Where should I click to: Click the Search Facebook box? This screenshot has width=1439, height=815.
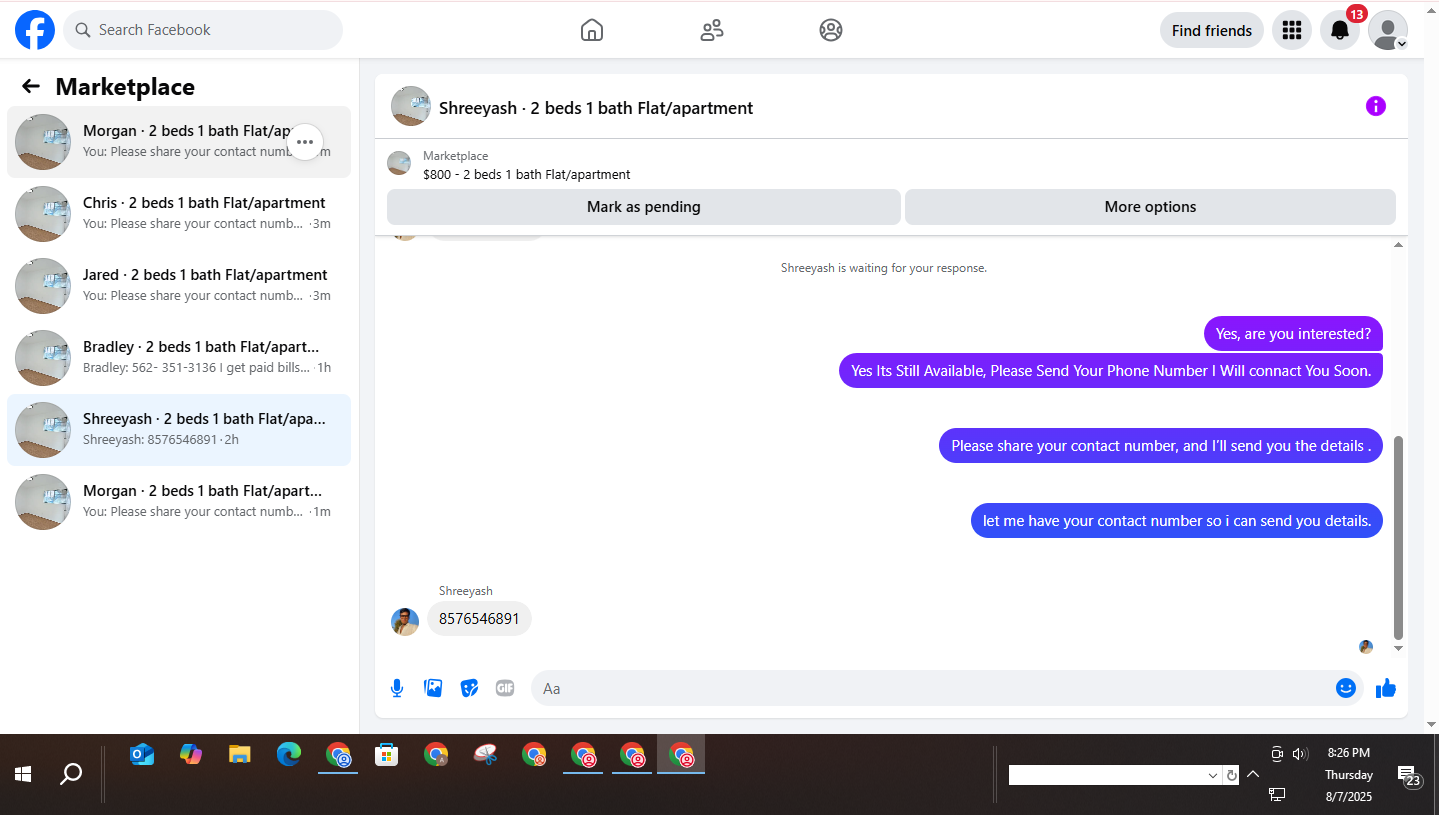tap(203, 30)
